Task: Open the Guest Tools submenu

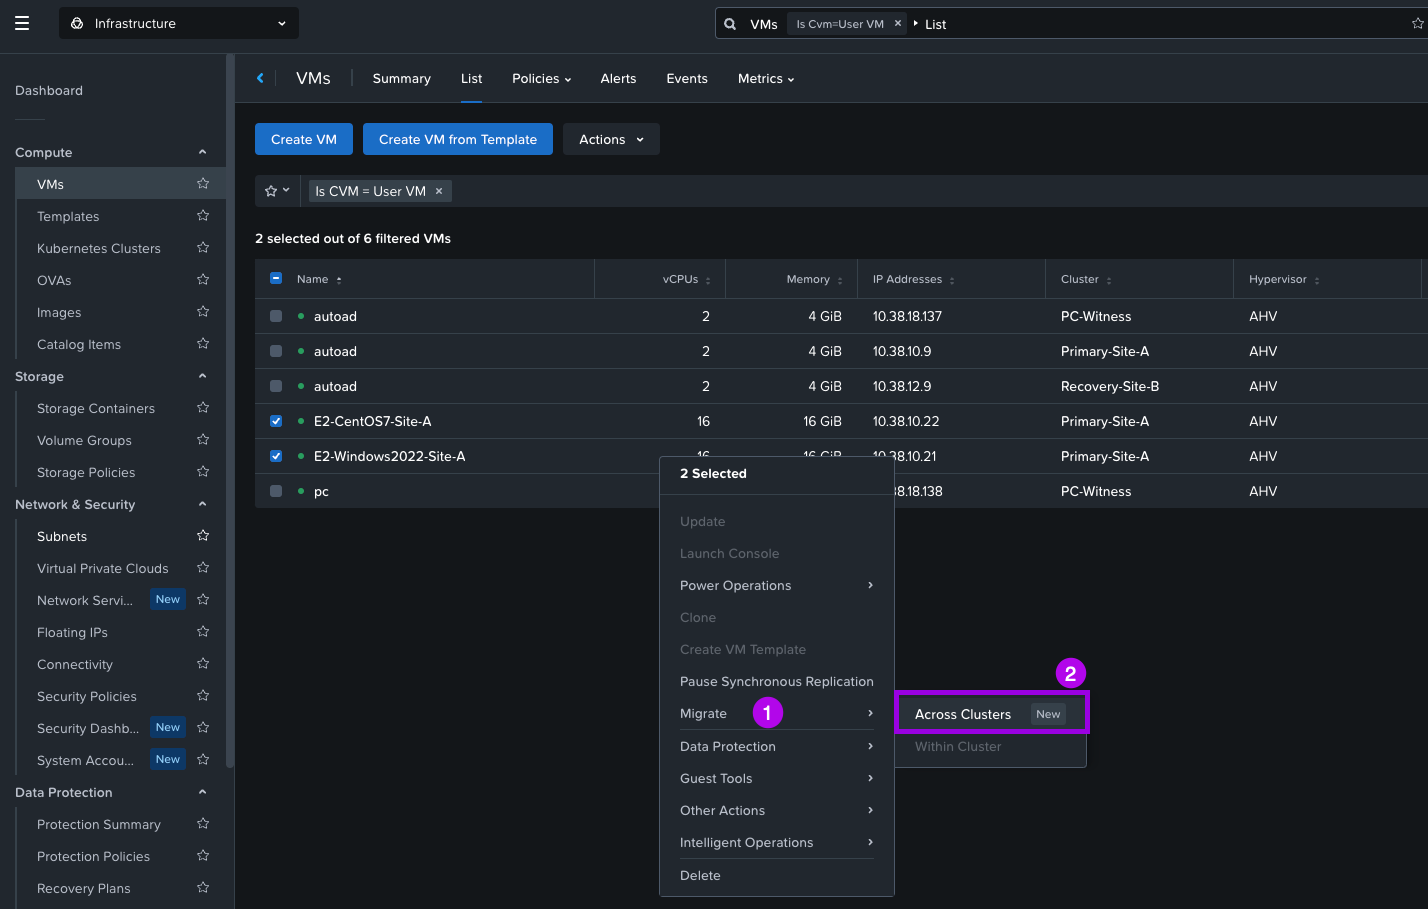Action: pyautogui.click(x=777, y=778)
